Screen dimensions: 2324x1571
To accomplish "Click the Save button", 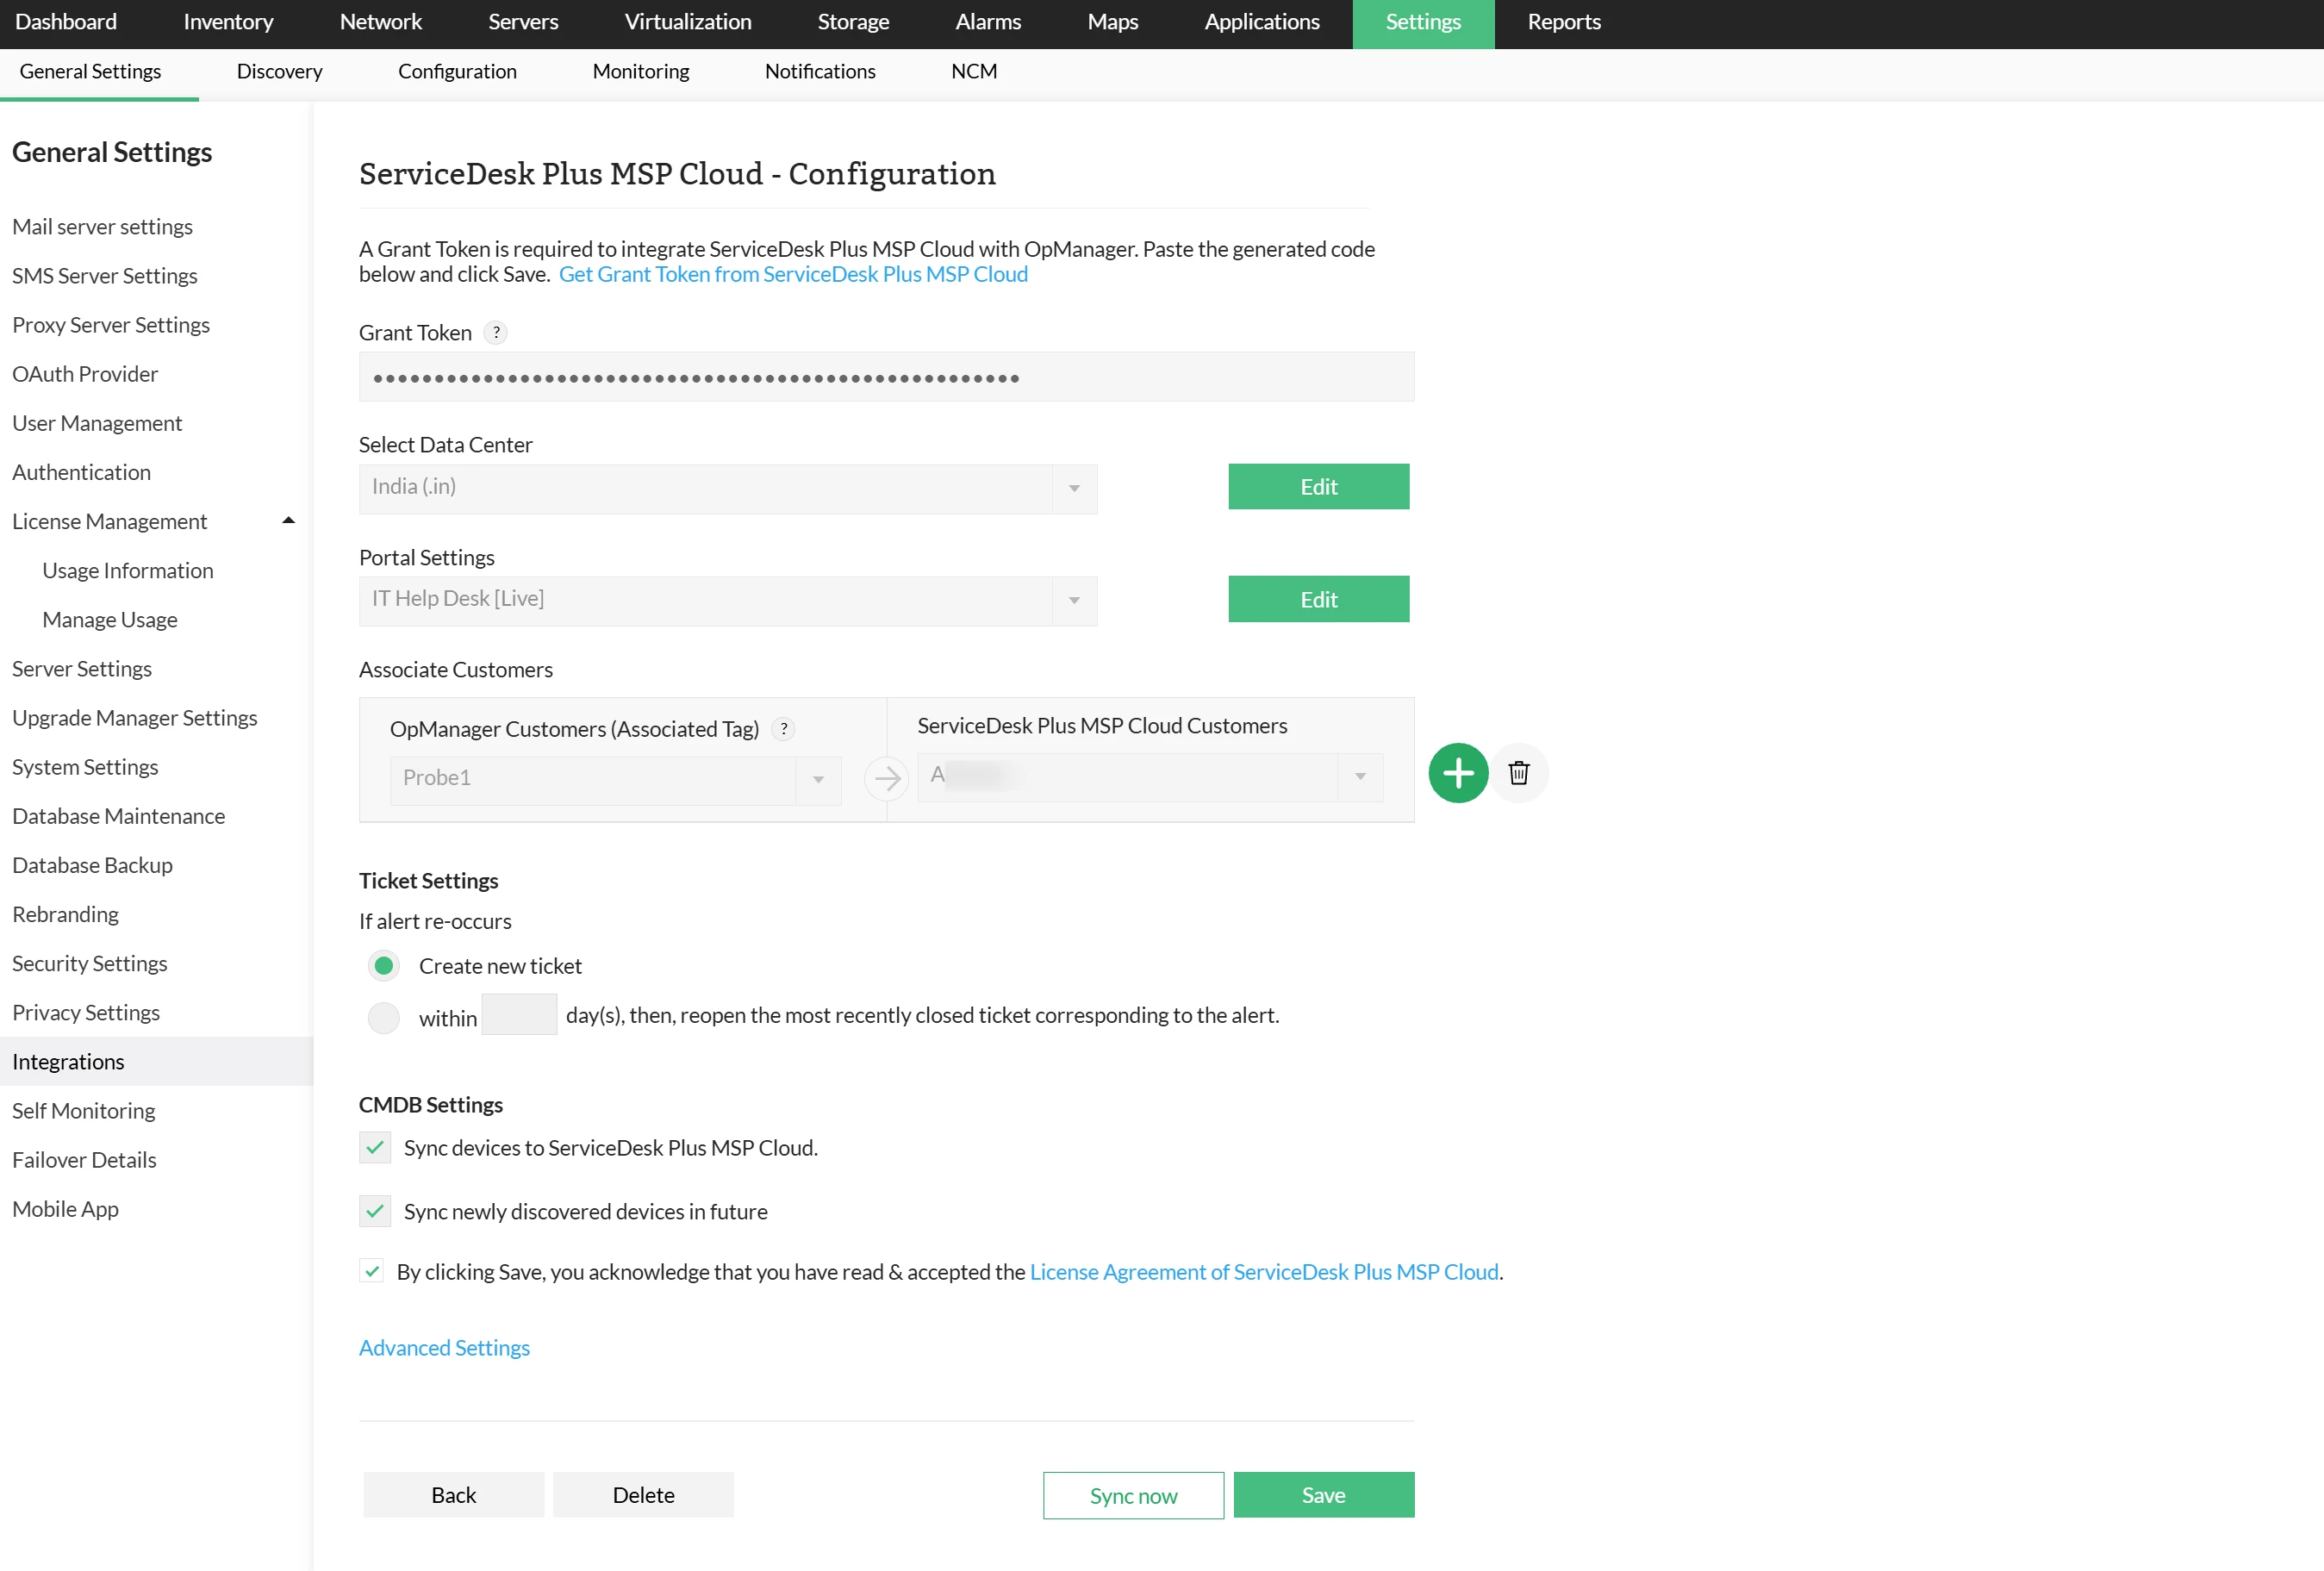I will [x=1323, y=1495].
